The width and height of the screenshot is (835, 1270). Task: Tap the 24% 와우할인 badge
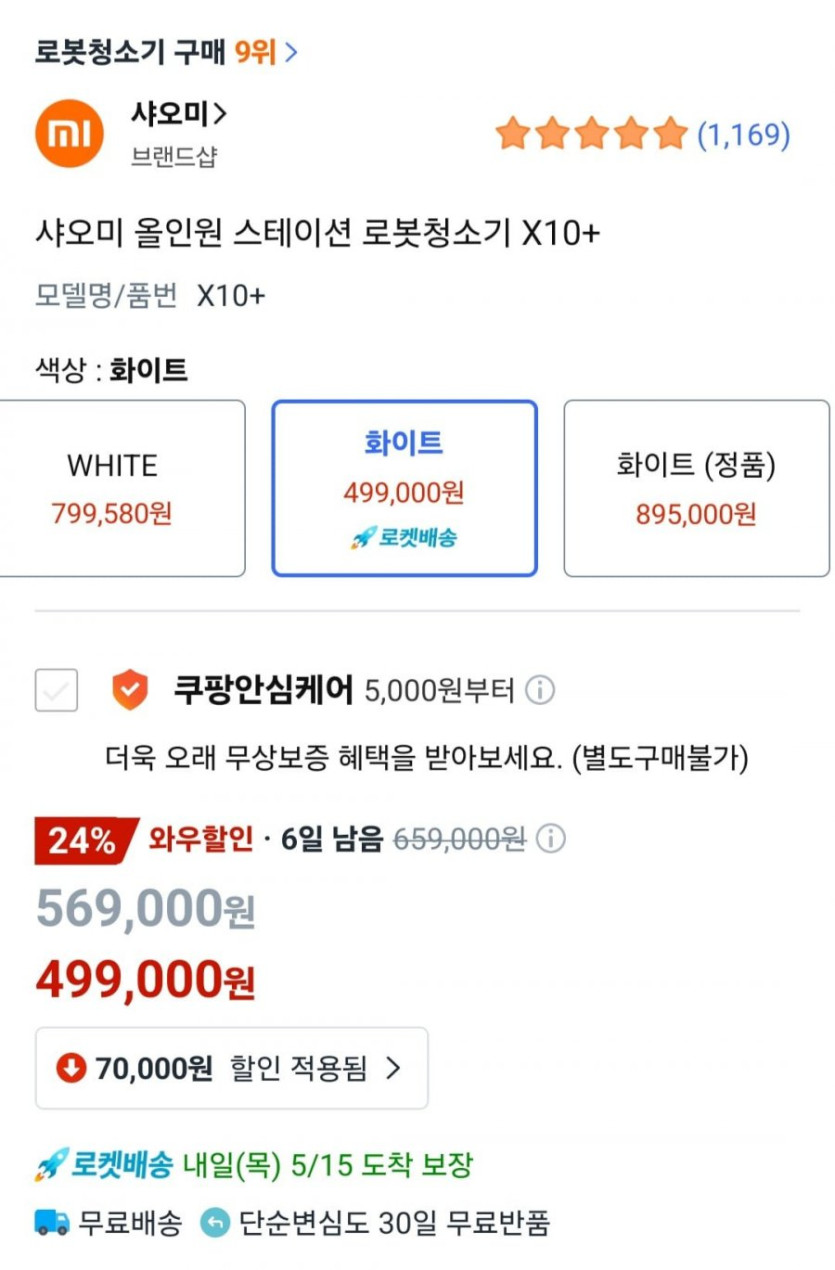84,840
